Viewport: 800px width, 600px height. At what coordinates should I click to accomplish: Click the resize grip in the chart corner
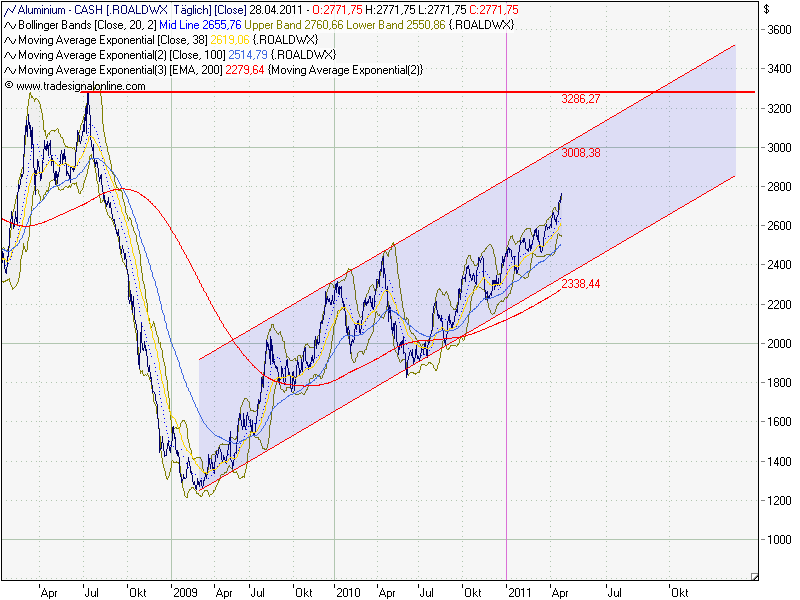click(755, 577)
